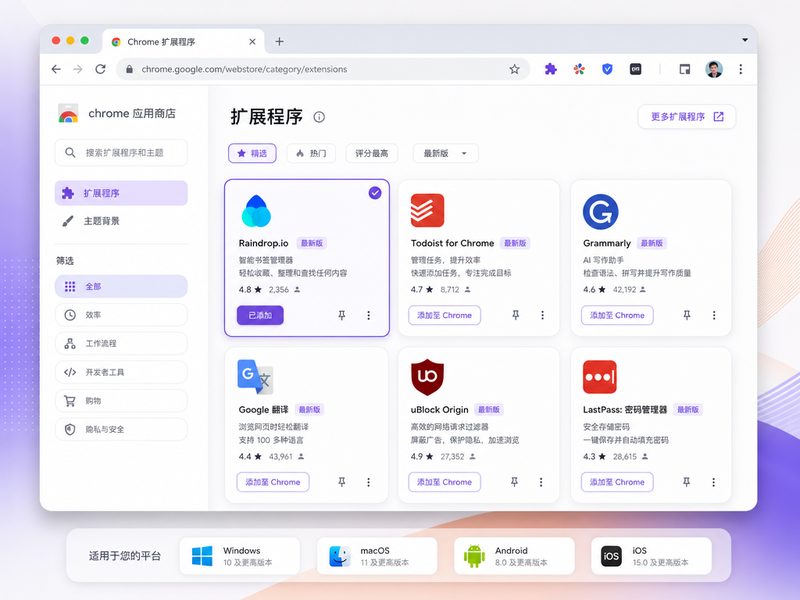
Task: Click the Grammarly extension title
Action: (x=607, y=243)
